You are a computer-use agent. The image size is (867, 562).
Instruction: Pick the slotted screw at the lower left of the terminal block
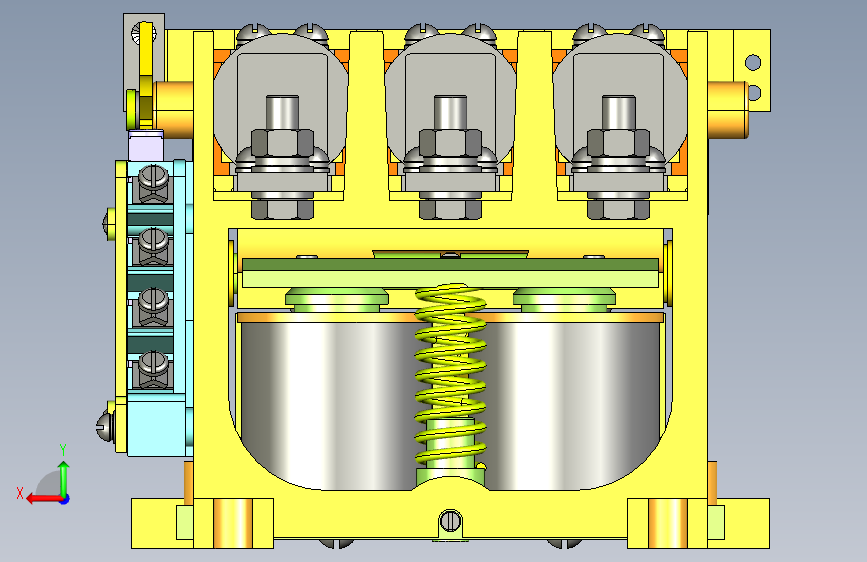click(x=105, y=426)
